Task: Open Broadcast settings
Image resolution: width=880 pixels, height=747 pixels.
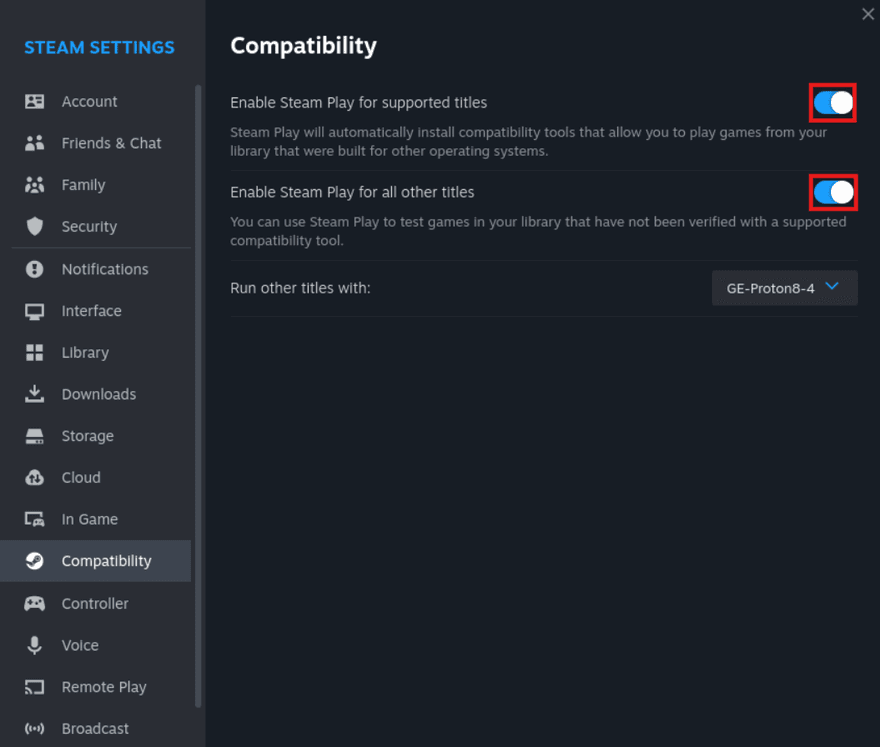Action: point(95,728)
